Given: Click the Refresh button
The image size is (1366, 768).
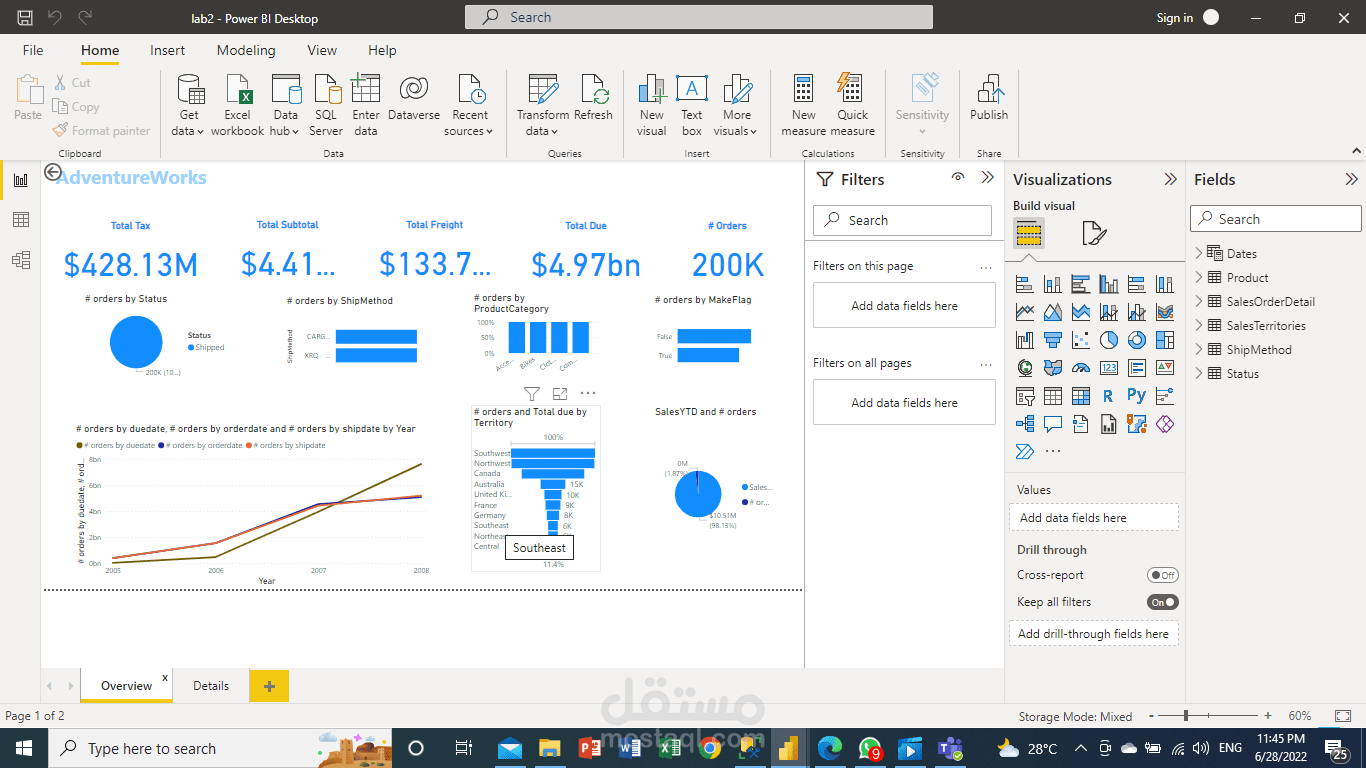Looking at the screenshot, I should (593, 97).
